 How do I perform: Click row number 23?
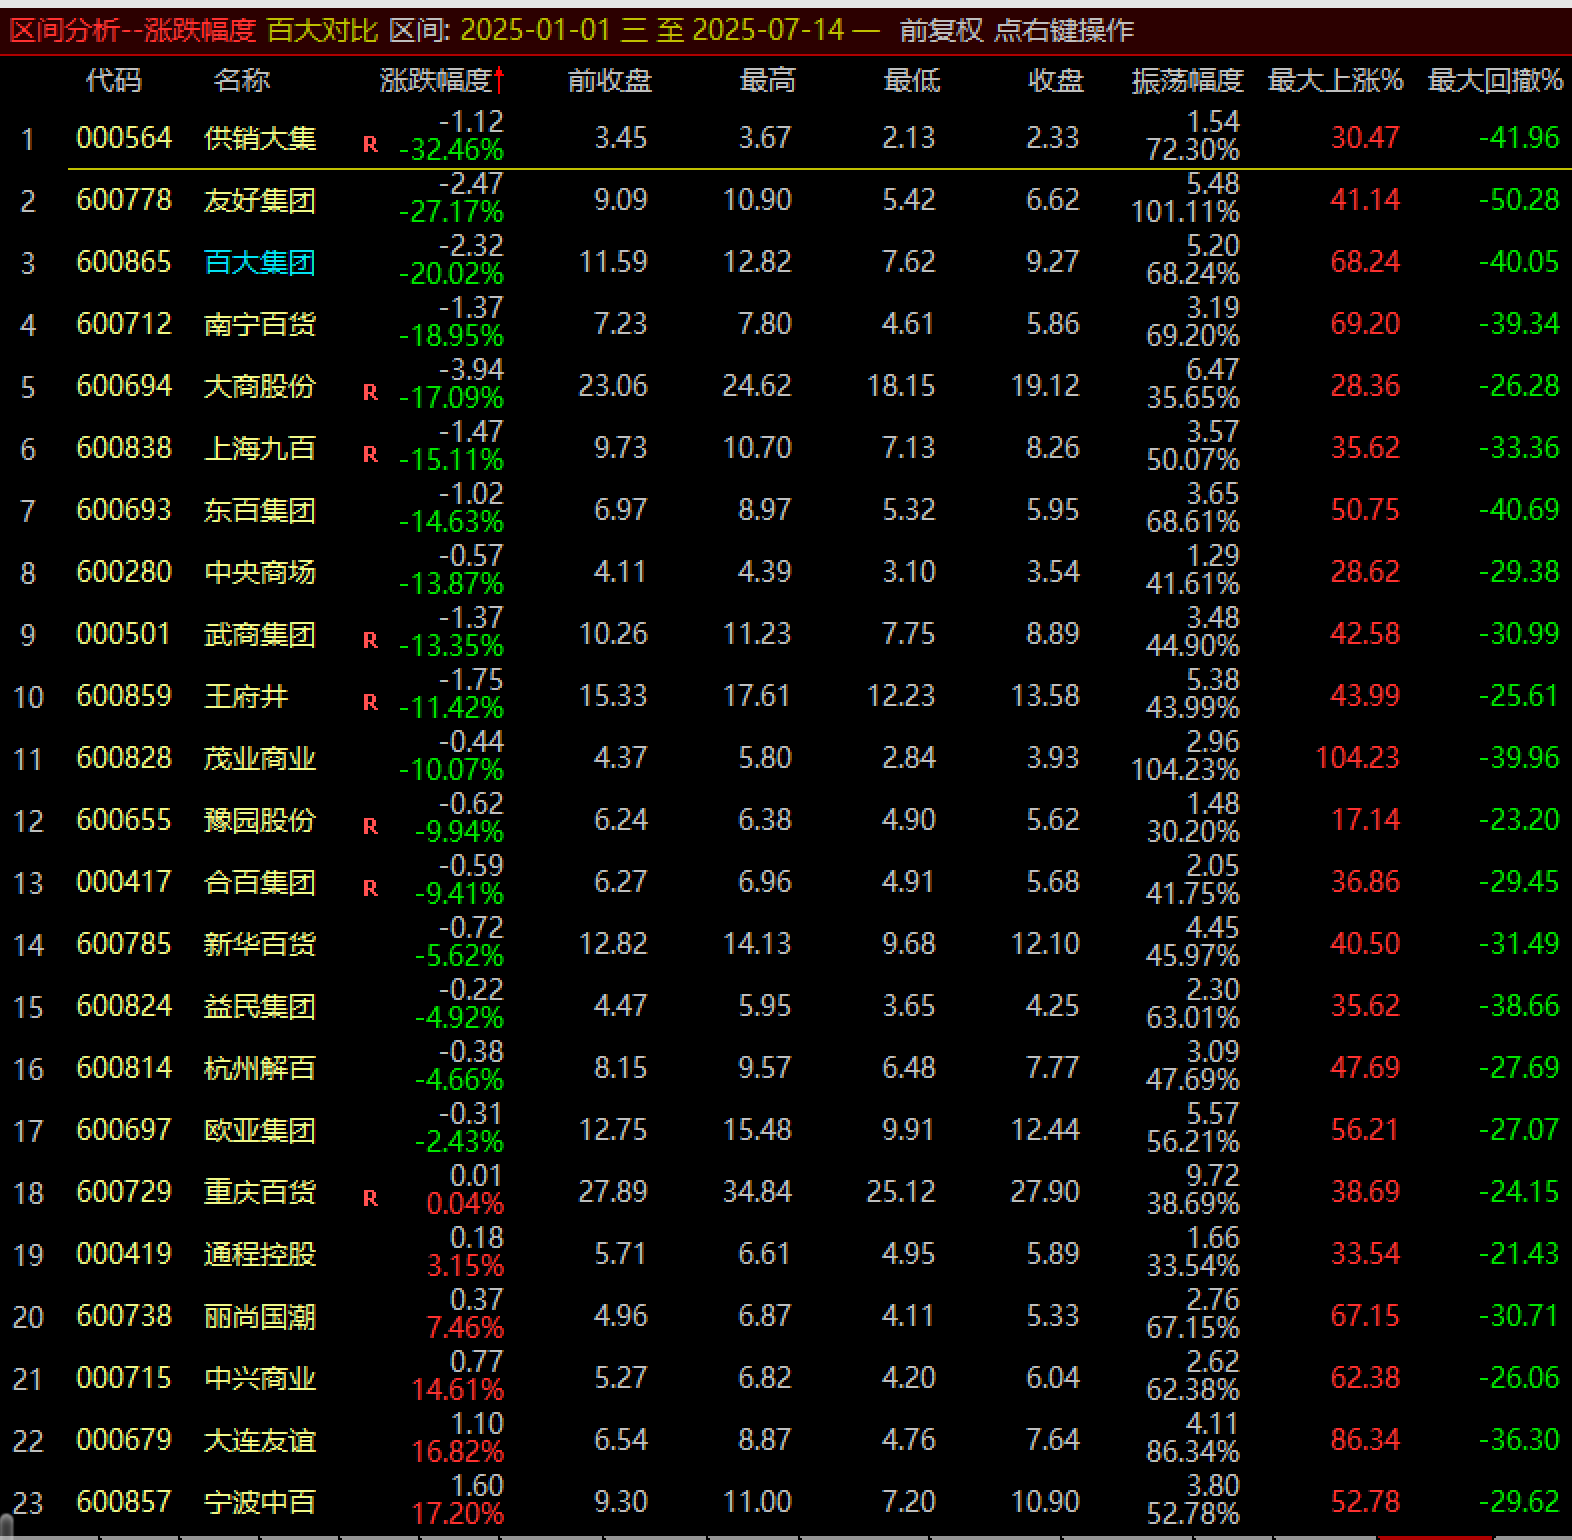click(x=28, y=1503)
